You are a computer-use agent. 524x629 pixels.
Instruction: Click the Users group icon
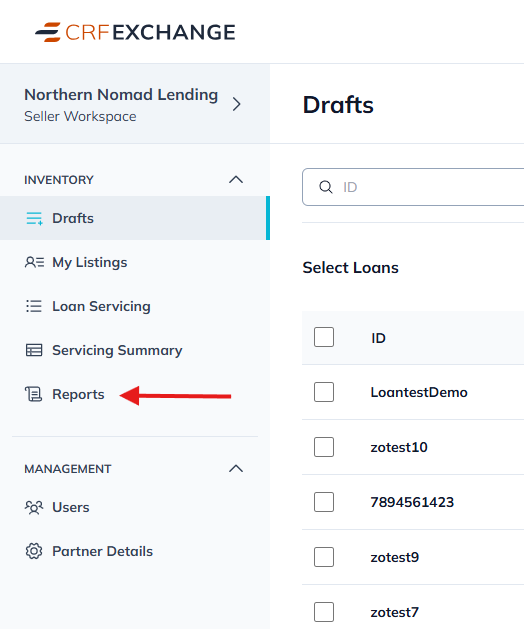(x=34, y=507)
